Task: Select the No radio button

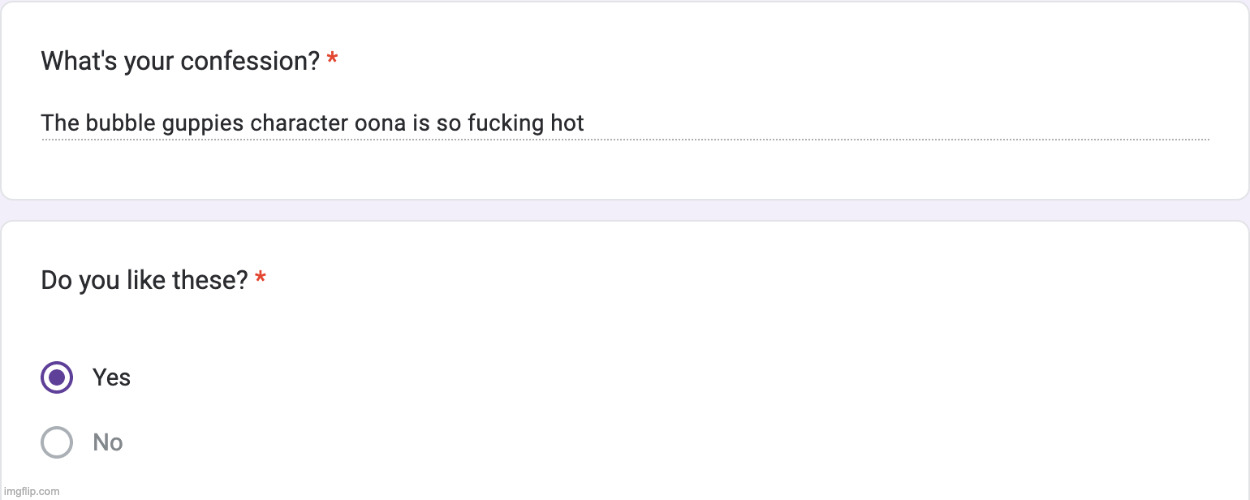Action: point(57,442)
